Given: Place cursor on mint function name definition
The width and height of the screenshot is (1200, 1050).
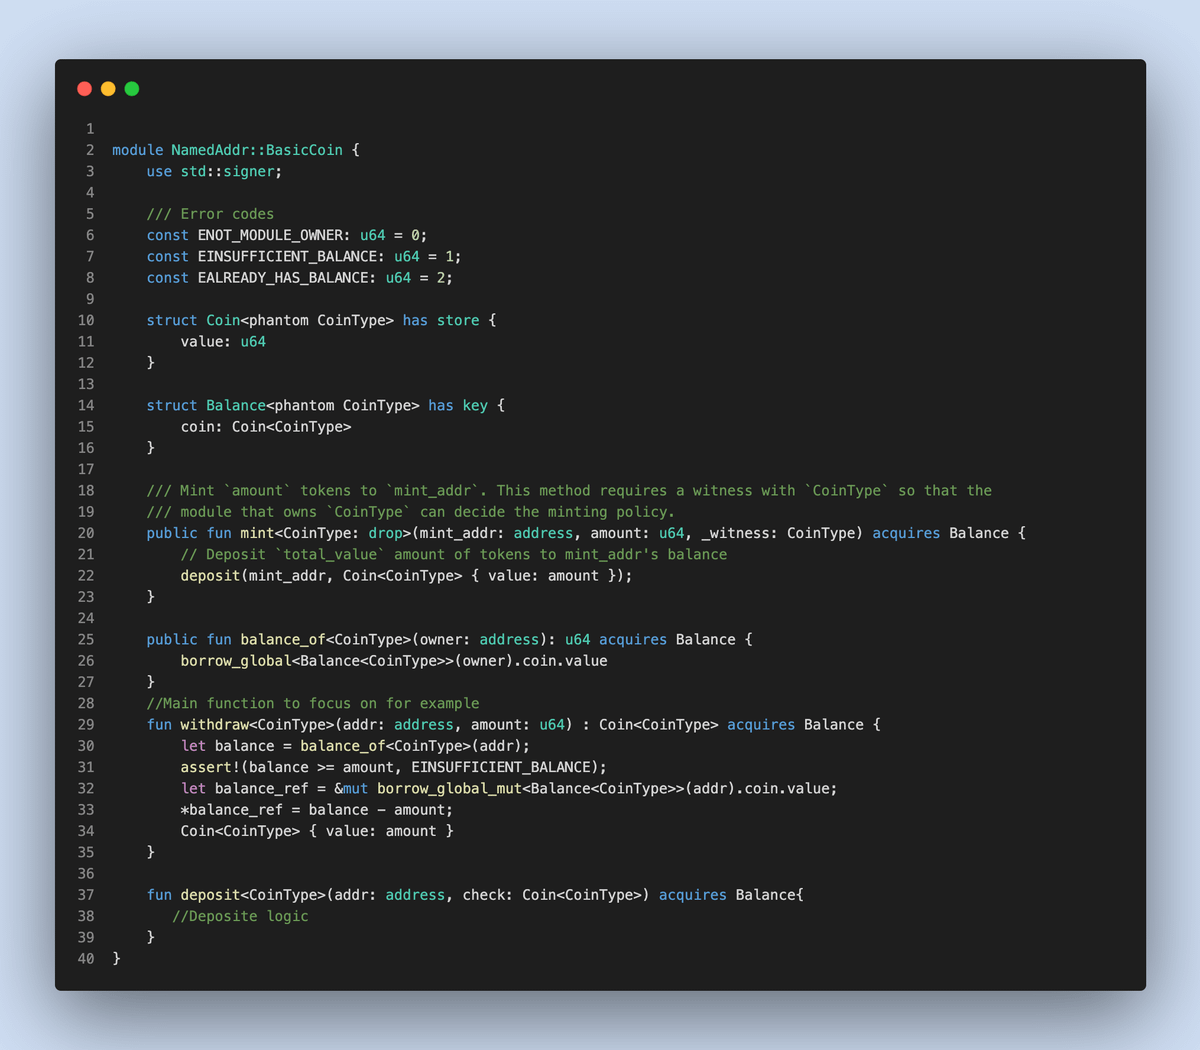Looking at the screenshot, I should point(257,533).
